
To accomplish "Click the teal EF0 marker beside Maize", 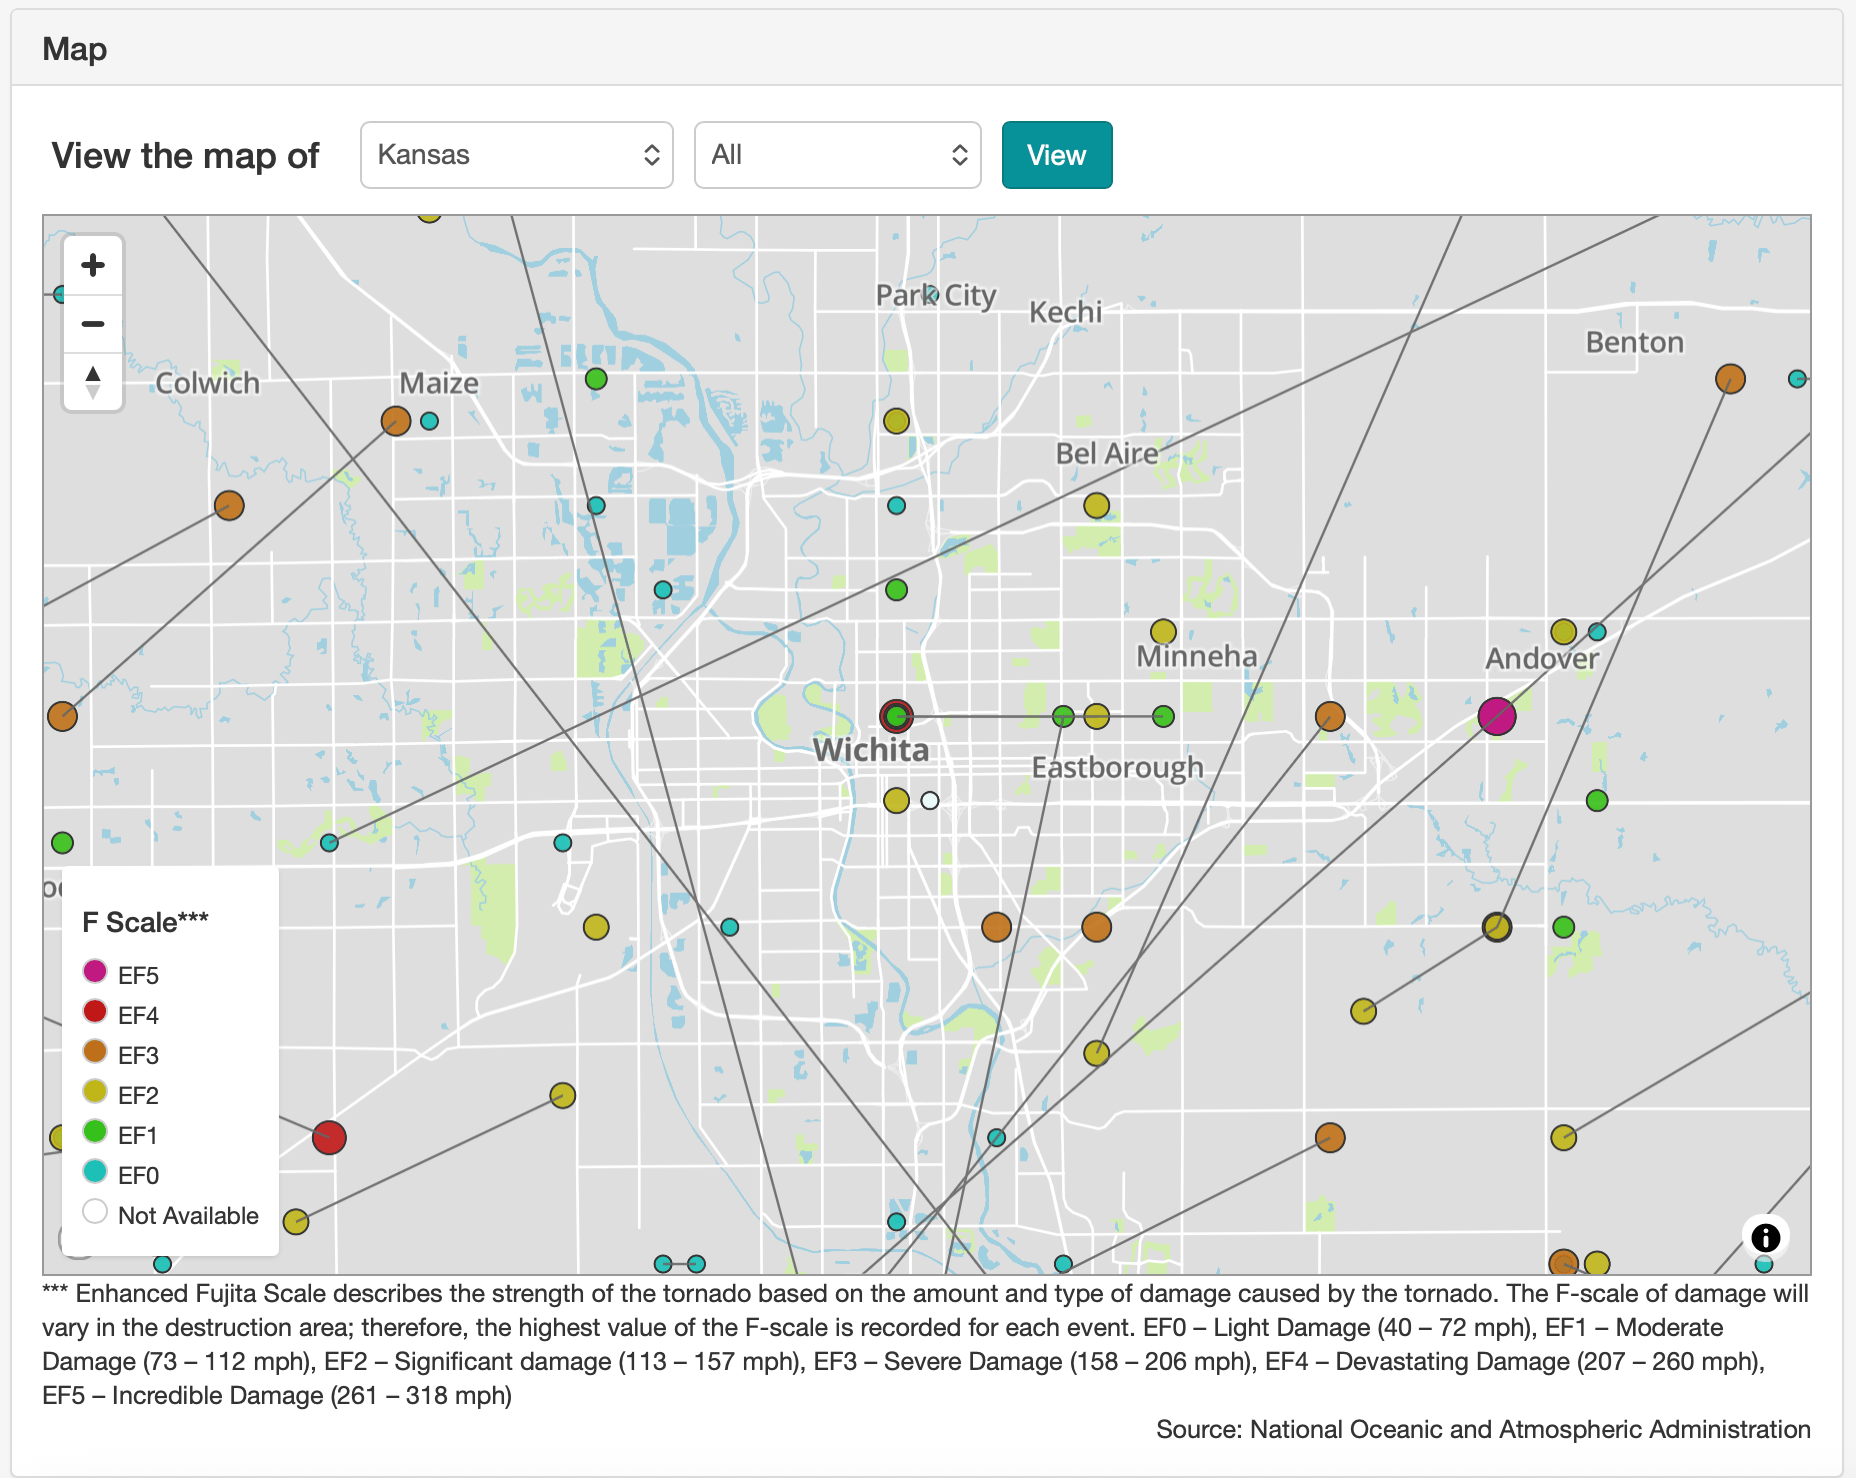I will coord(429,421).
